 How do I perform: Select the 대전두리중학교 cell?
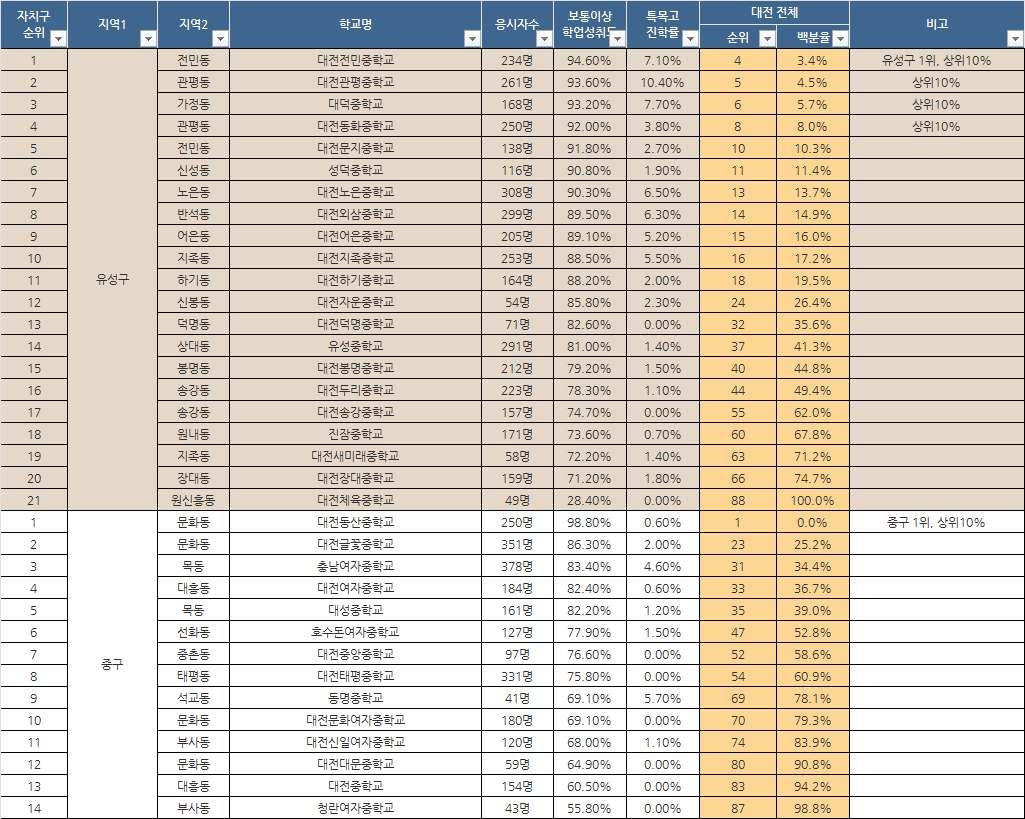pyautogui.click(x=356, y=390)
